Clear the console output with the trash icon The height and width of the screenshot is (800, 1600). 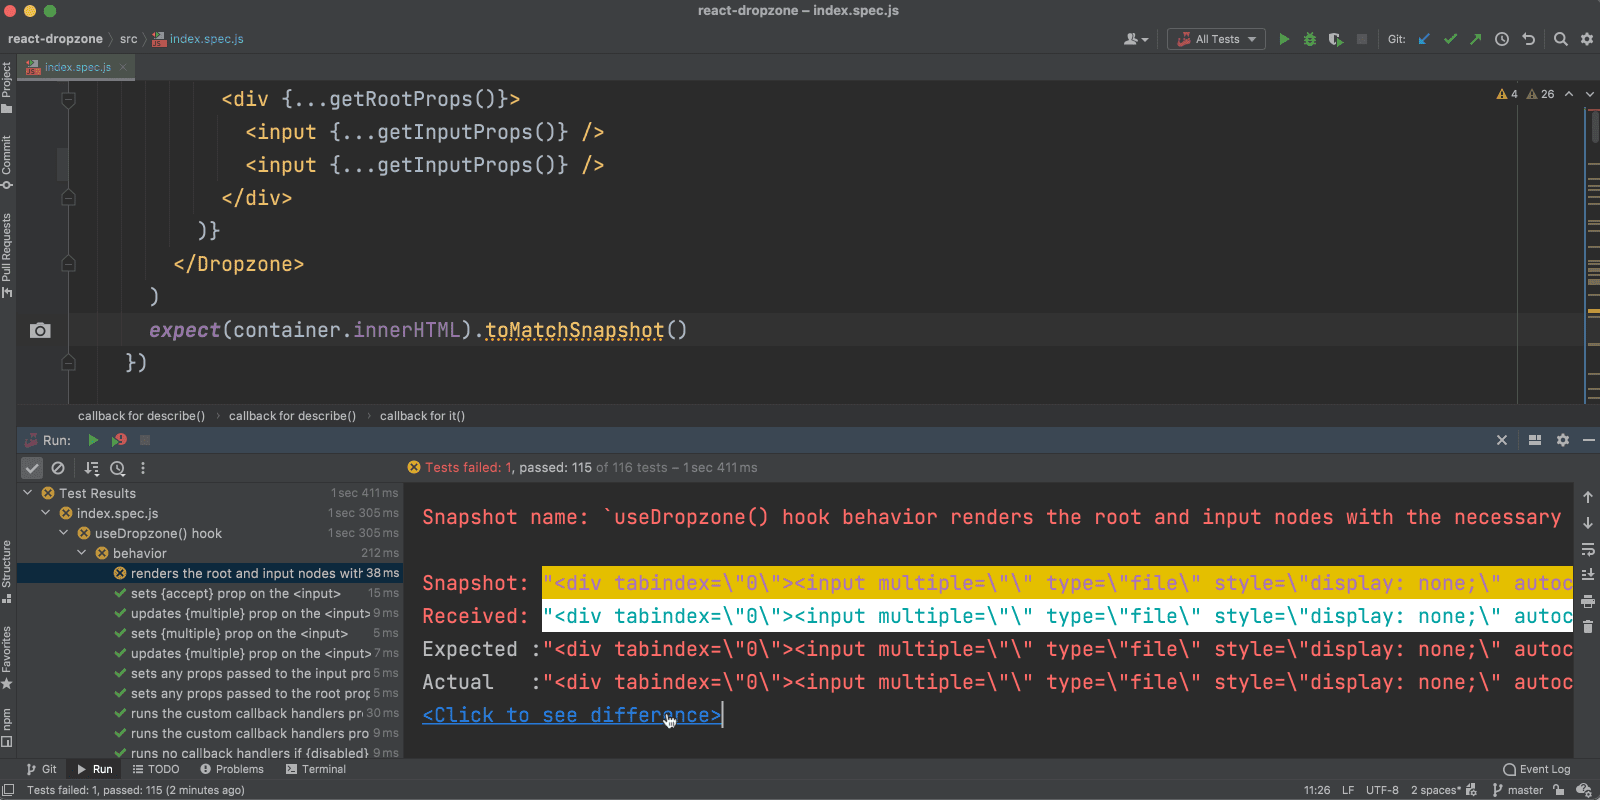pyautogui.click(x=1588, y=627)
